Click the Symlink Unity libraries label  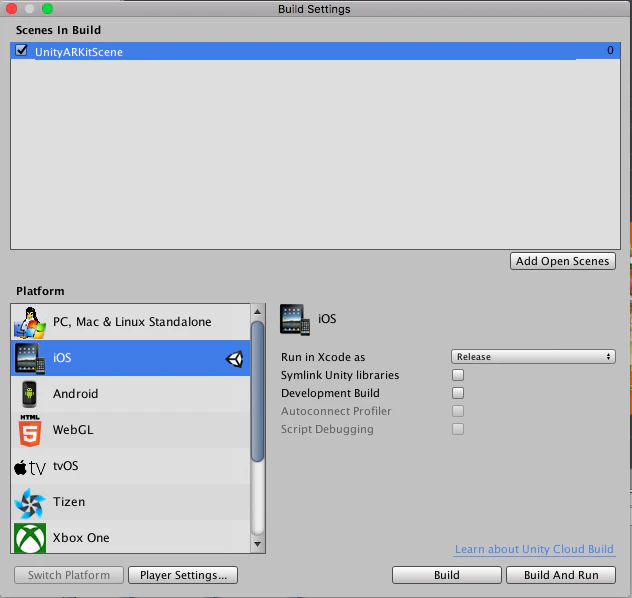[x=340, y=375]
